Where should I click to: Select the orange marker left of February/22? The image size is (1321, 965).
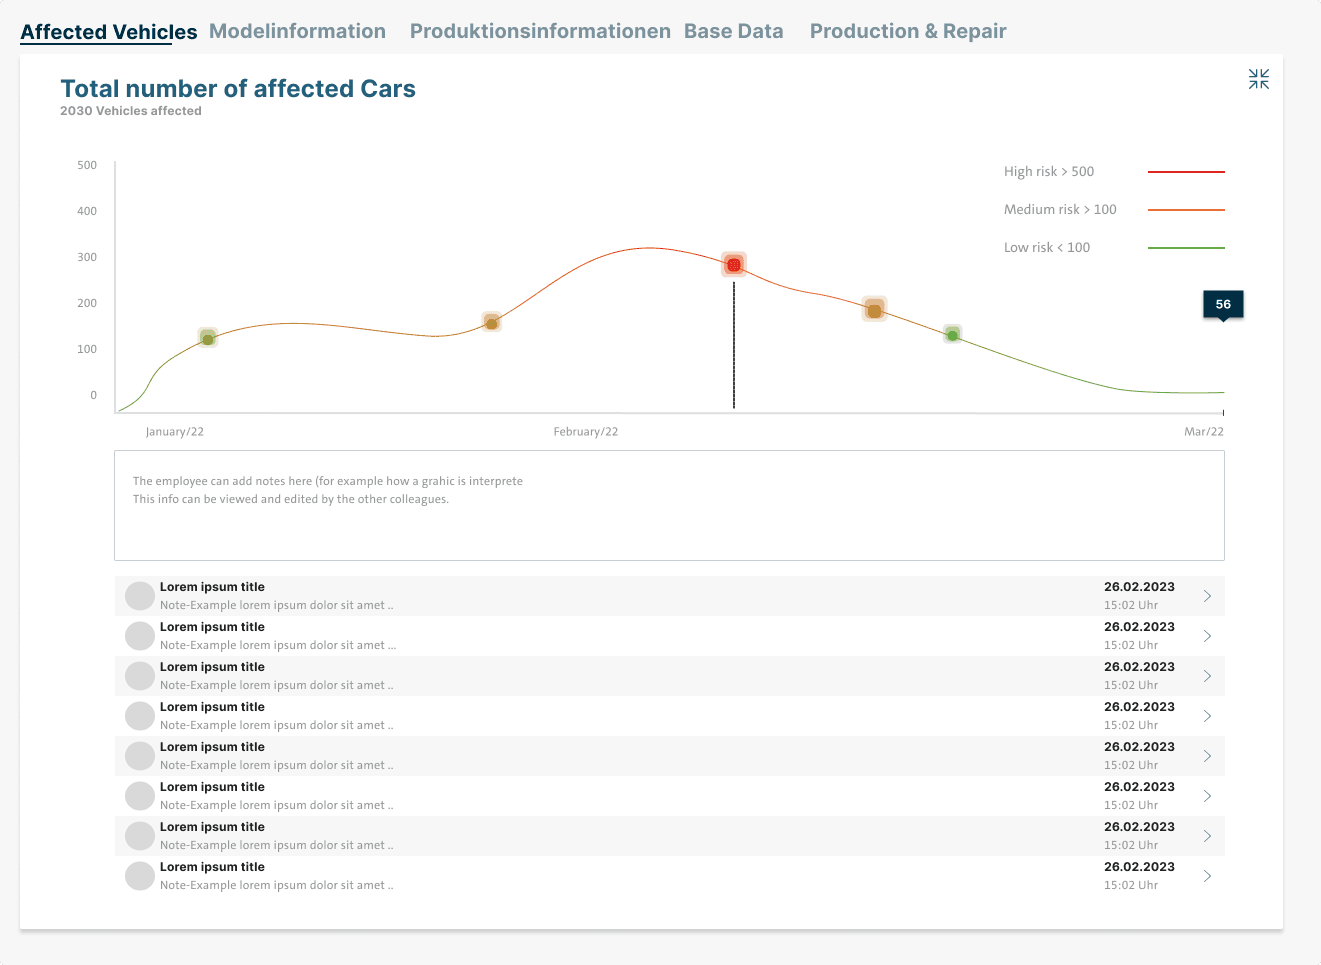(491, 323)
